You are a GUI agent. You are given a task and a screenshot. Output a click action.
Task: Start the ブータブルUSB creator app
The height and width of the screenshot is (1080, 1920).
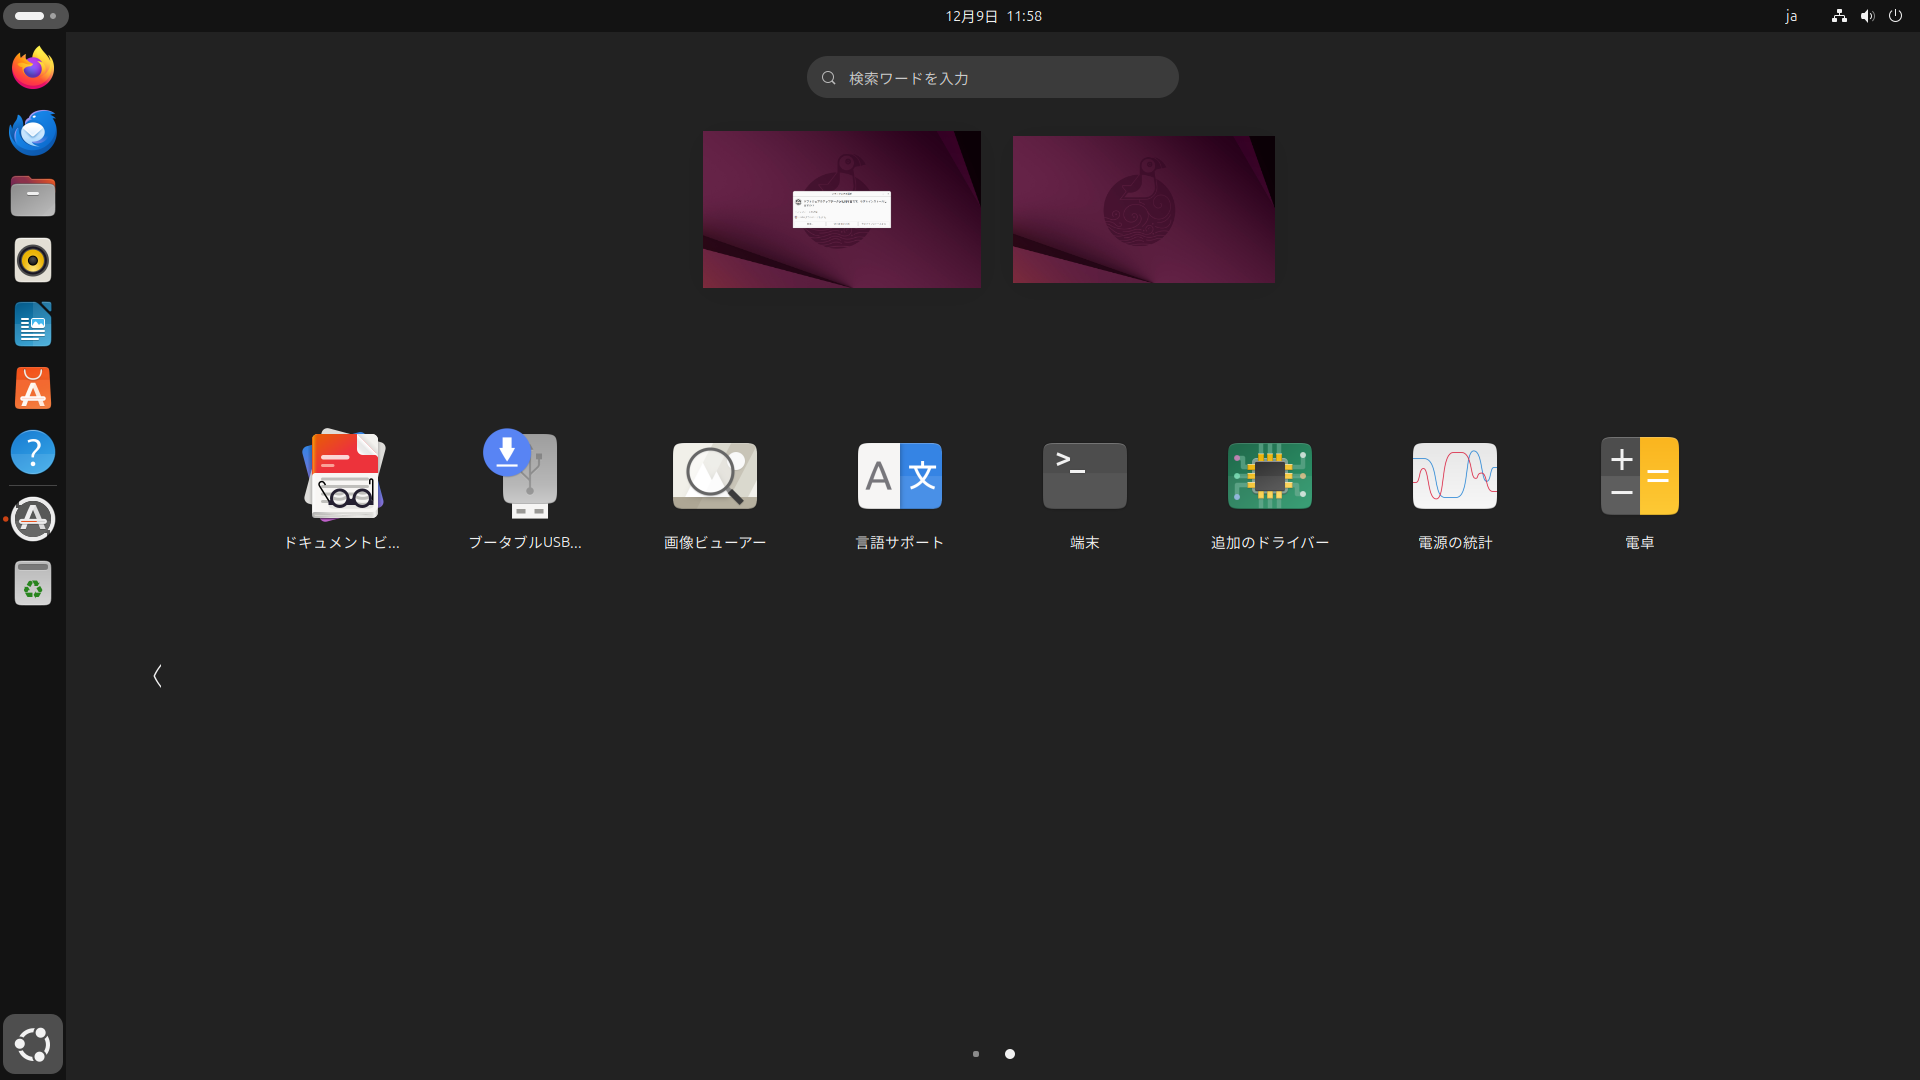pos(528,476)
